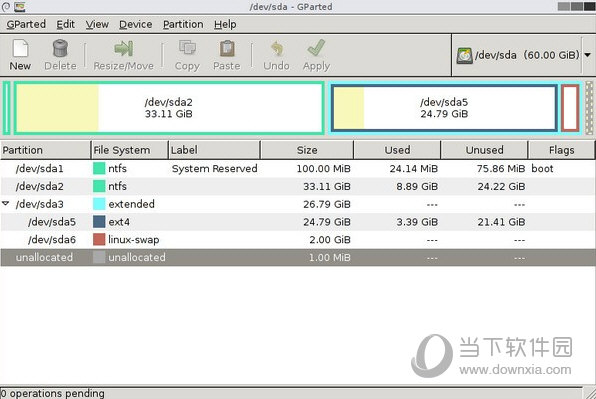Open the Edit menu
Viewport: 596px width, 399px height.
(x=65, y=24)
